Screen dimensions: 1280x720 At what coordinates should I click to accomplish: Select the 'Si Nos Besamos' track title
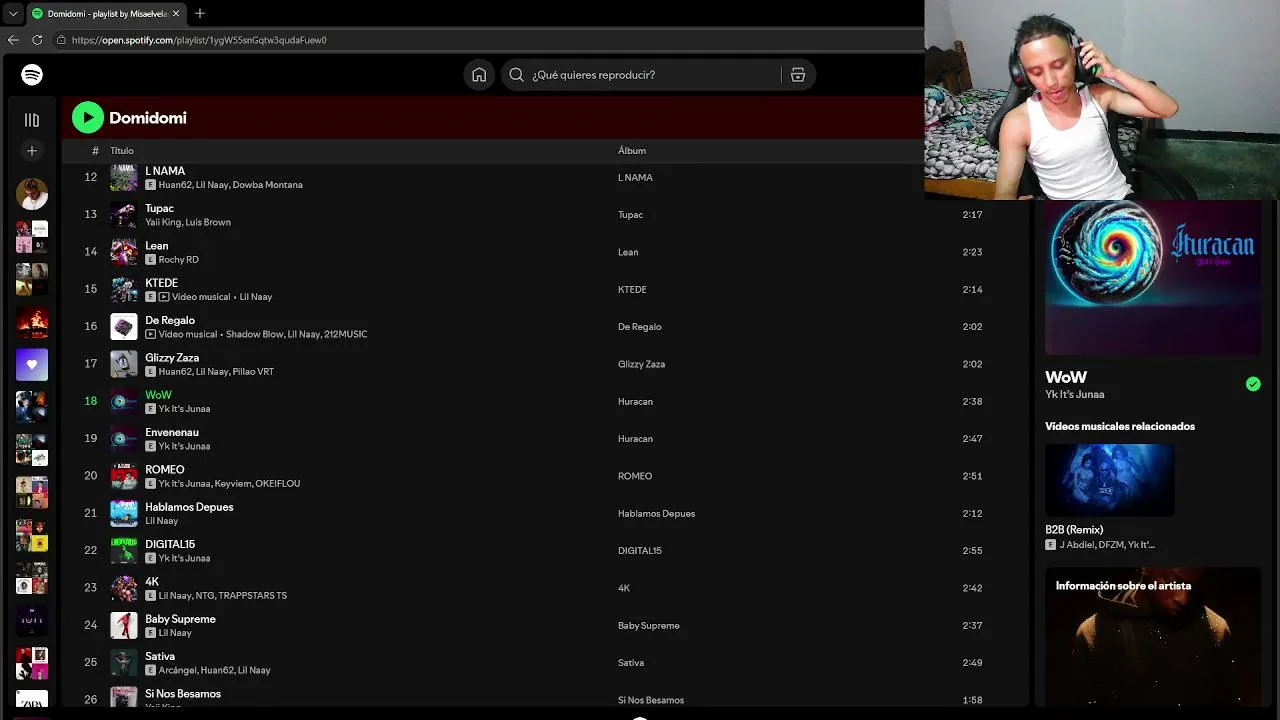click(183, 694)
